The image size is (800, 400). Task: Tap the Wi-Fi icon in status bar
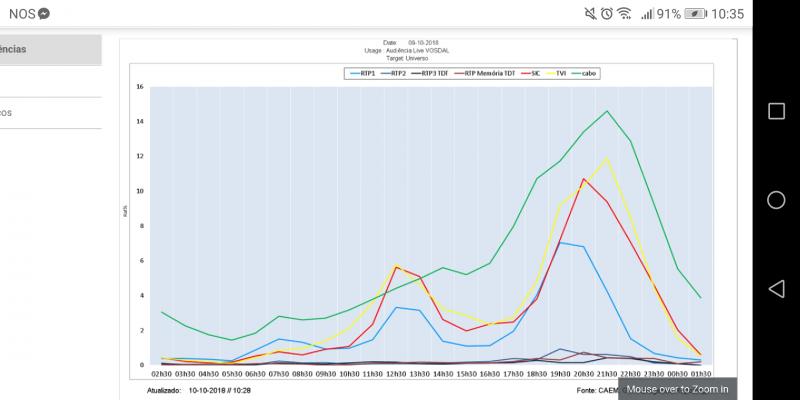pyautogui.click(x=624, y=14)
